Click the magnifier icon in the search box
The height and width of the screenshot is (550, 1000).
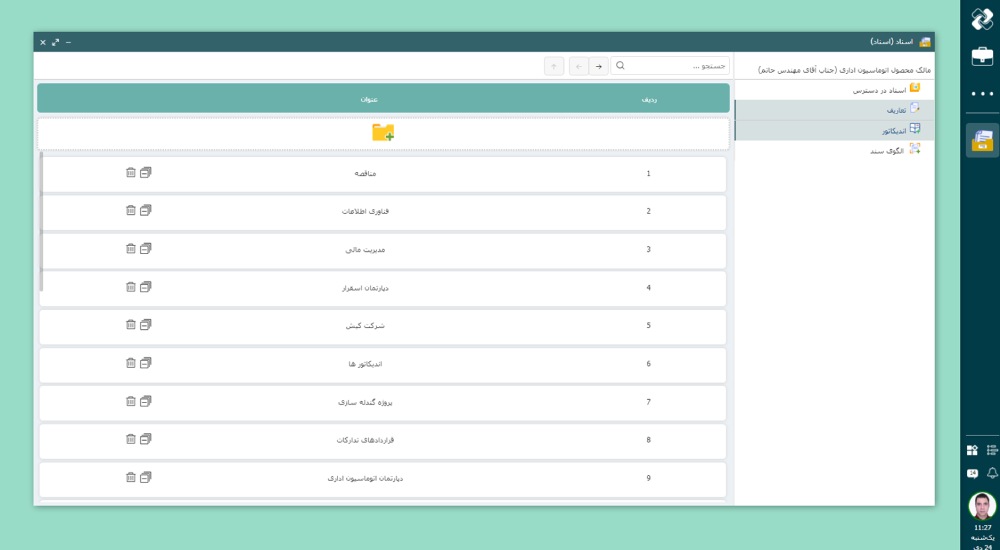[620, 66]
